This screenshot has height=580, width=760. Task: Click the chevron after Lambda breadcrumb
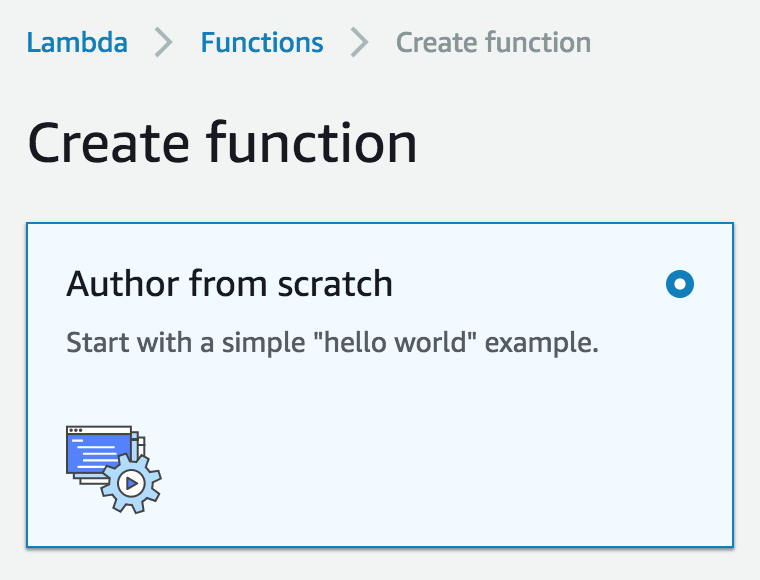164,43
